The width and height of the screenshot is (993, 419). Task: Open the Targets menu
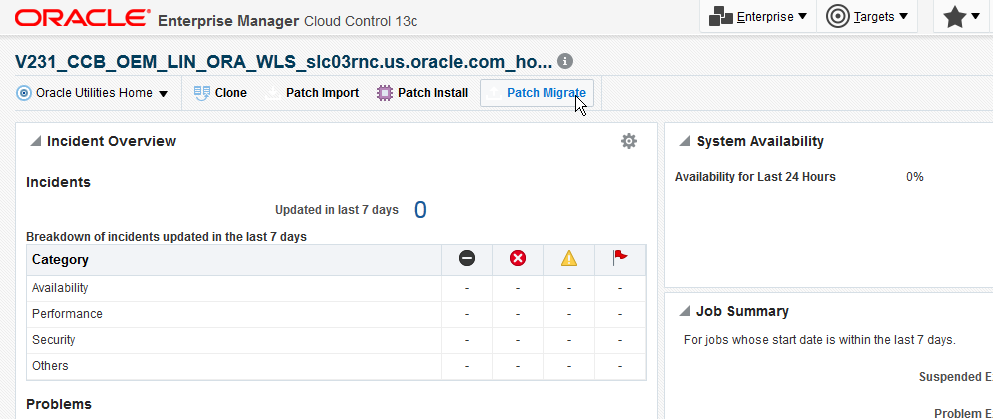click(x=866, y=16)
